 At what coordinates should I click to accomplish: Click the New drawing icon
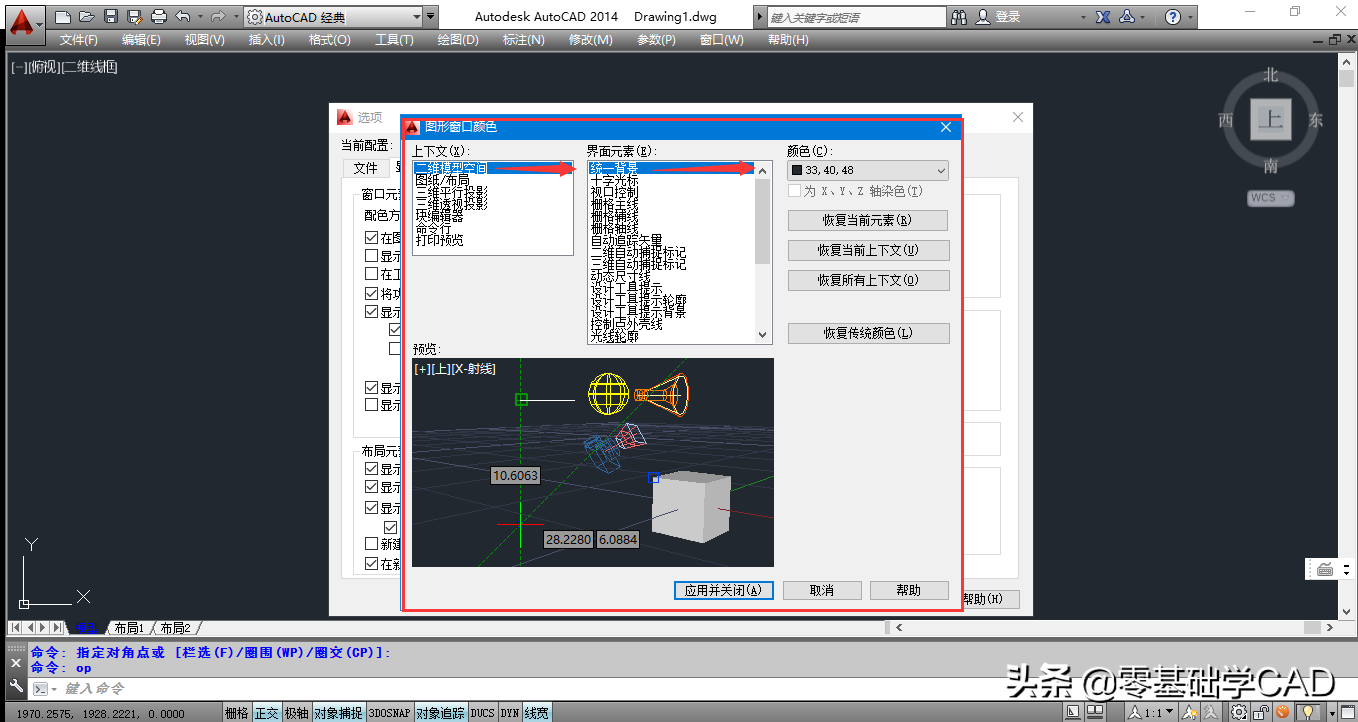click(63, 17)
